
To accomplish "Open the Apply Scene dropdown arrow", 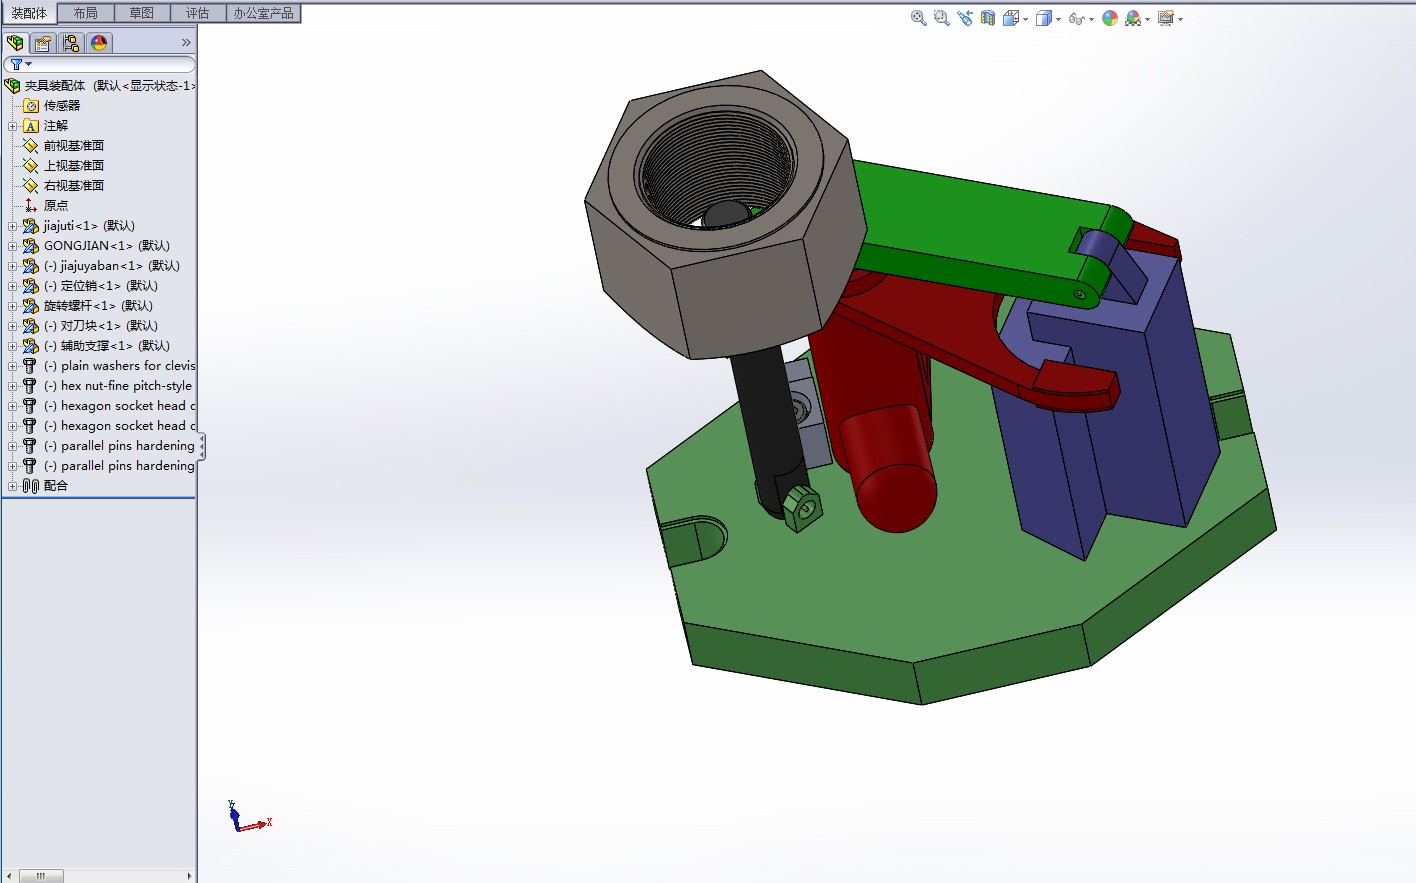I will (x=1147, y=19).
